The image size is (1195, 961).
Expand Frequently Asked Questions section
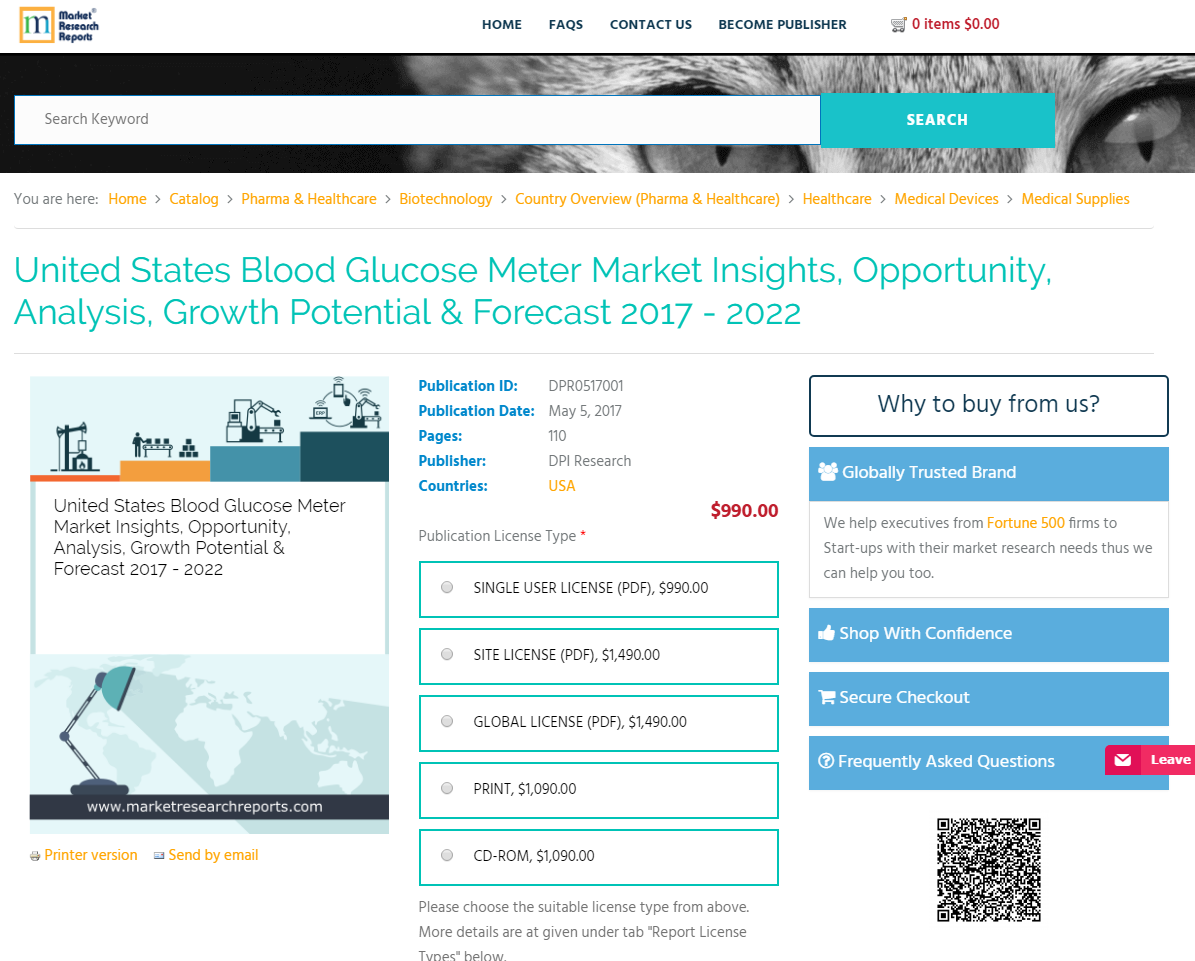(988, 762)
